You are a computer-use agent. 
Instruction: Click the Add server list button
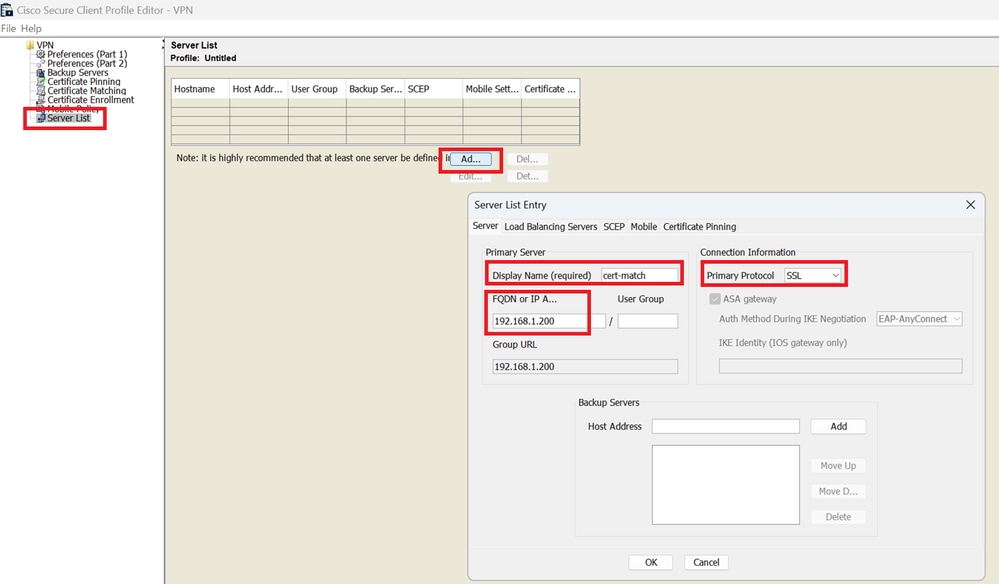[x=471, y=159]
